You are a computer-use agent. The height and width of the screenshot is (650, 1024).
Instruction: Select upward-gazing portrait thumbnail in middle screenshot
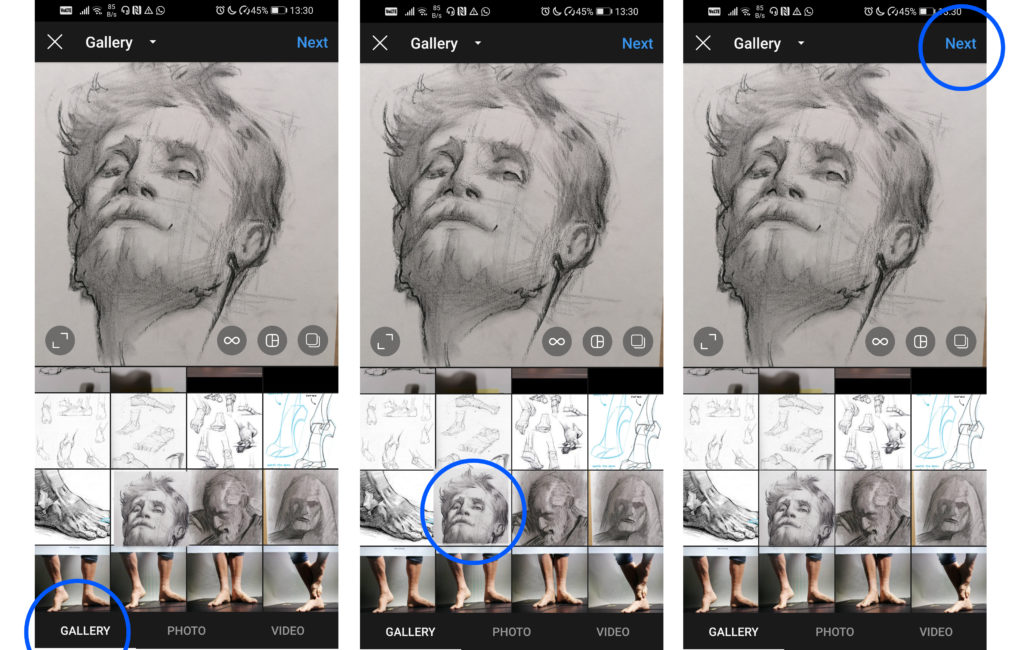(x=474, y=508)
